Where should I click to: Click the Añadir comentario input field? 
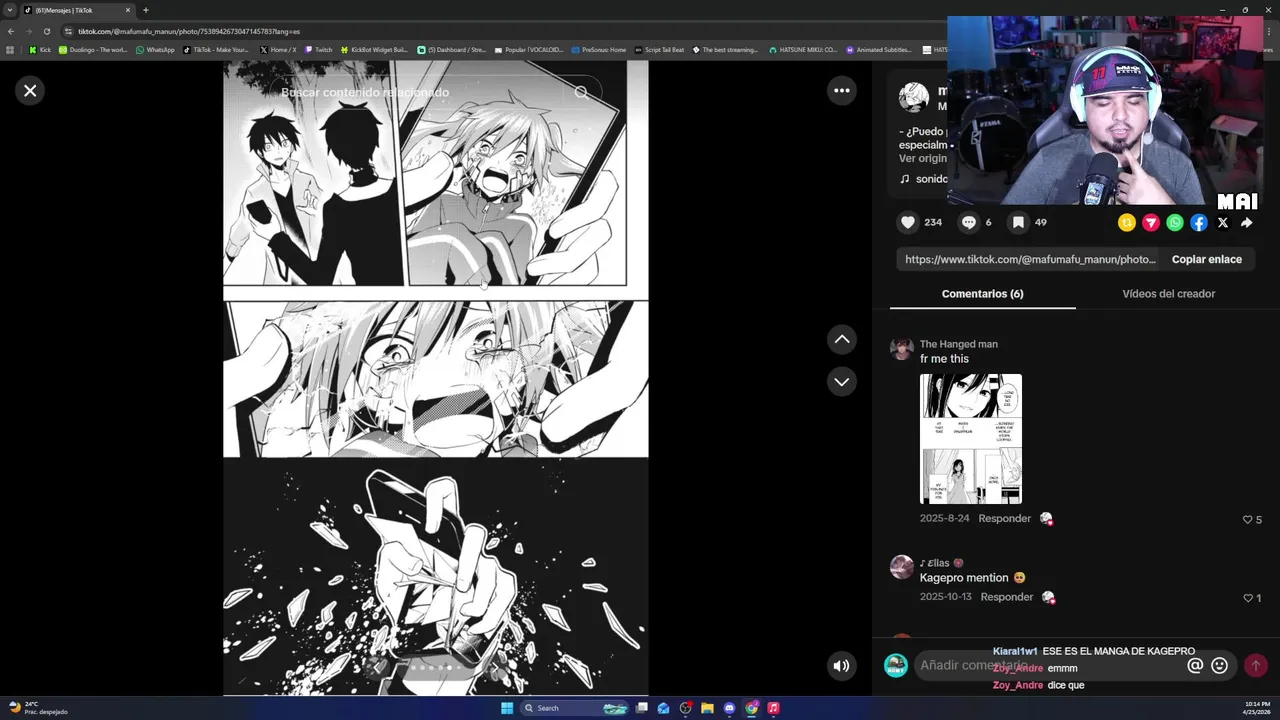[1050, 666]
